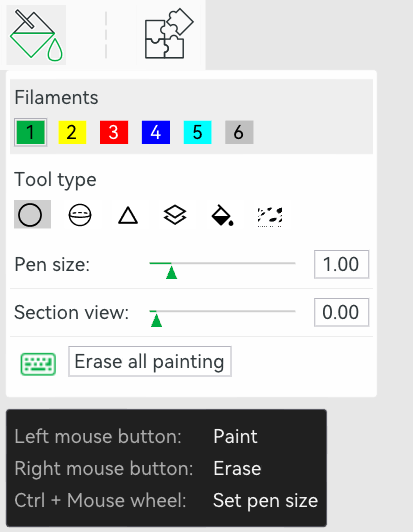Focus the Section view value field
The image size is (413, 532).
[341, 312]
